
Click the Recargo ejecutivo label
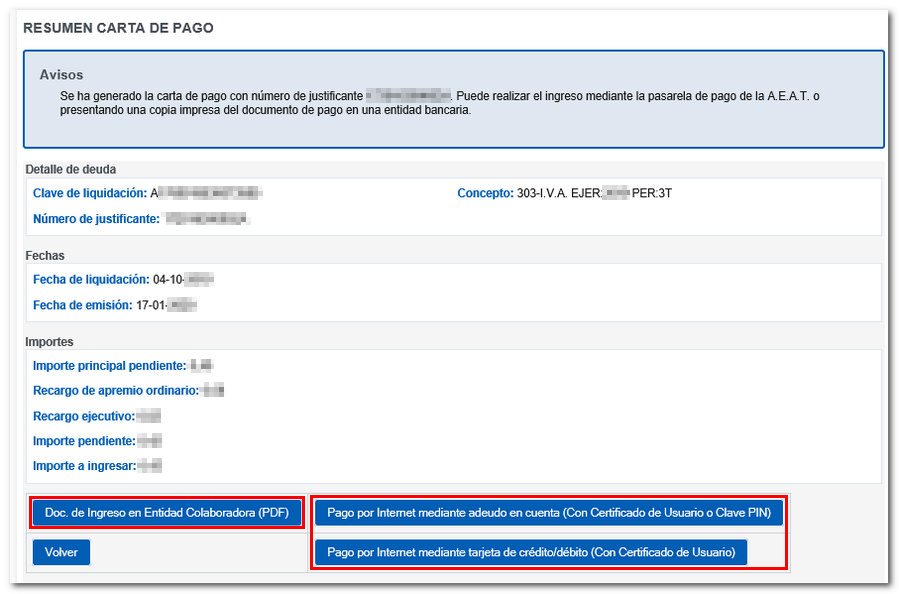coord(83,415)
